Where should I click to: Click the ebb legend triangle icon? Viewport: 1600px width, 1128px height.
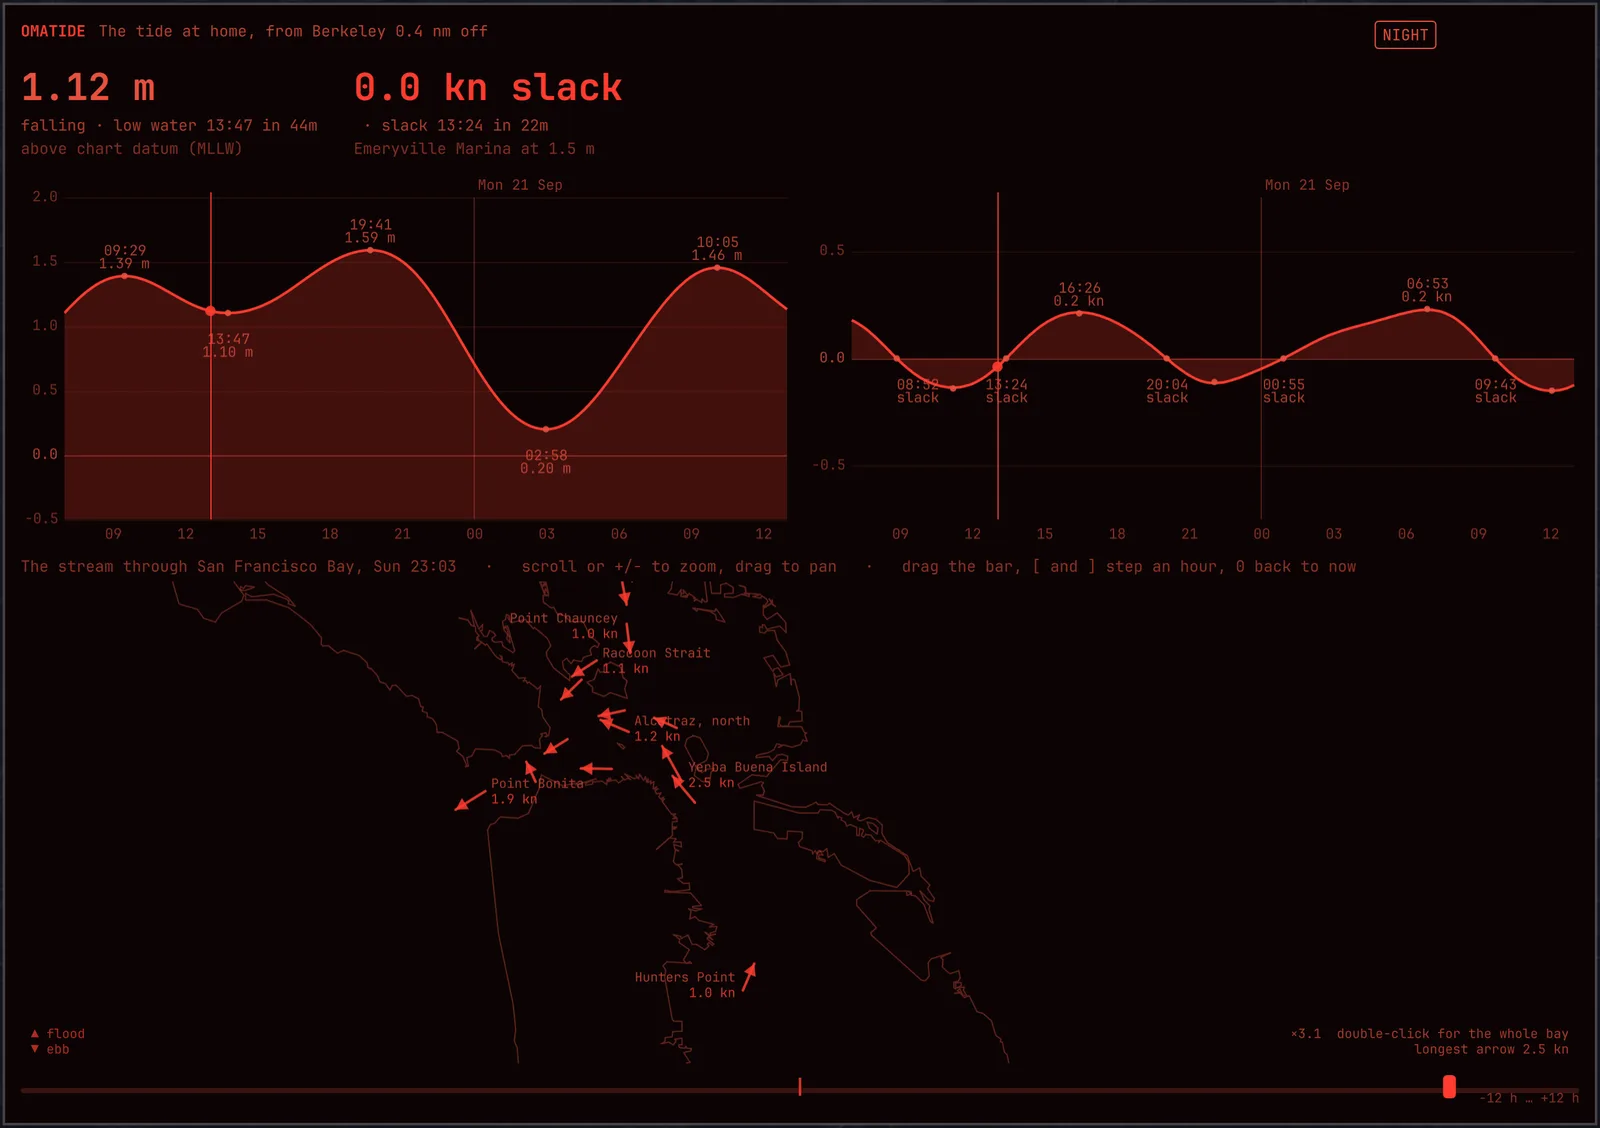pos(35,1049)
